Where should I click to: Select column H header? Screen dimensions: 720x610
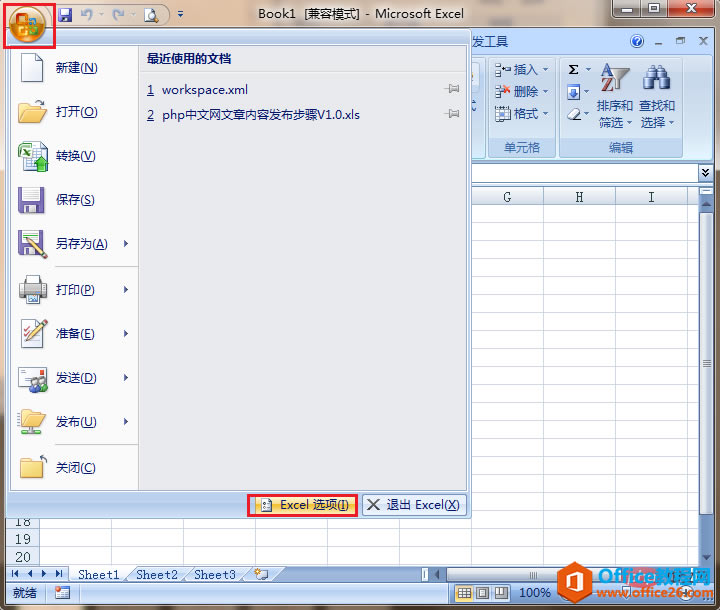579,197
